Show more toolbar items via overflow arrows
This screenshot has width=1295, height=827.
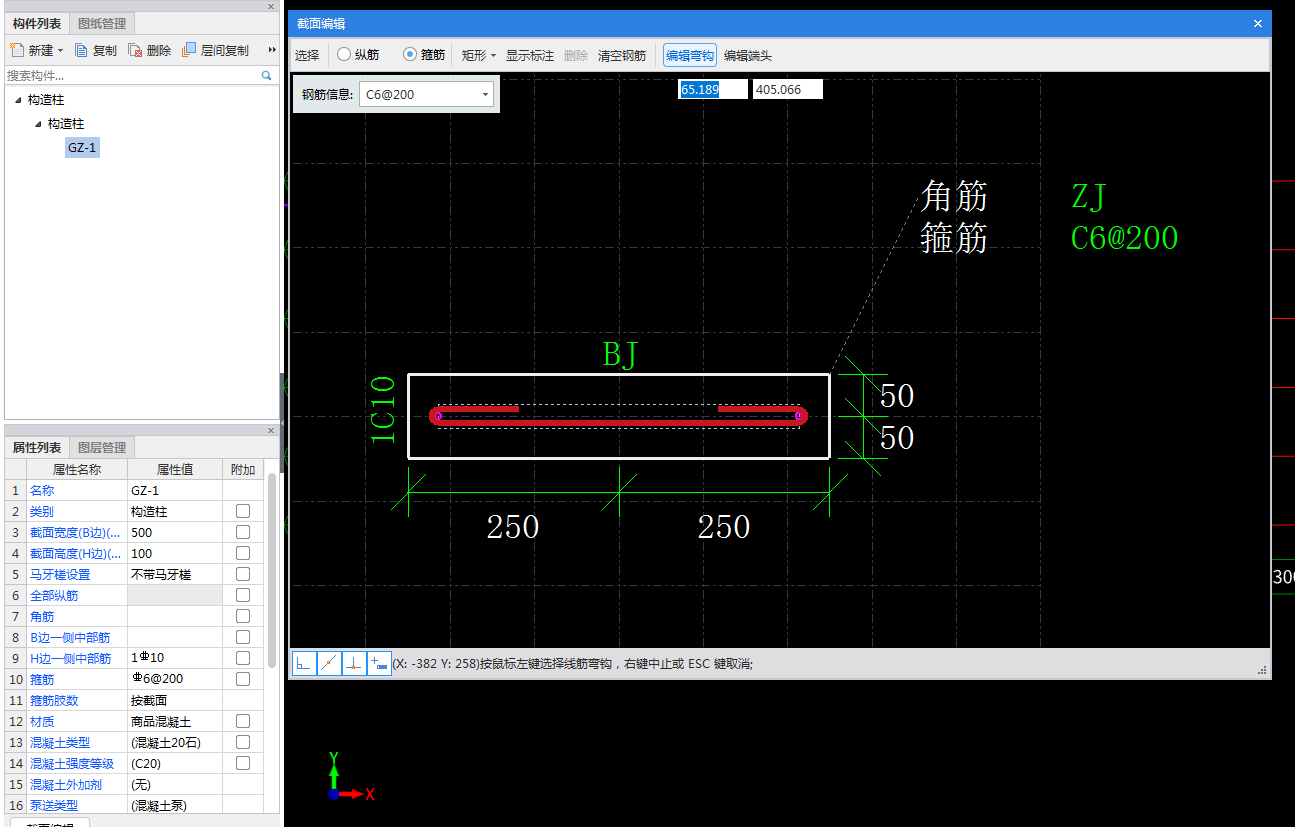pos(272,50)
